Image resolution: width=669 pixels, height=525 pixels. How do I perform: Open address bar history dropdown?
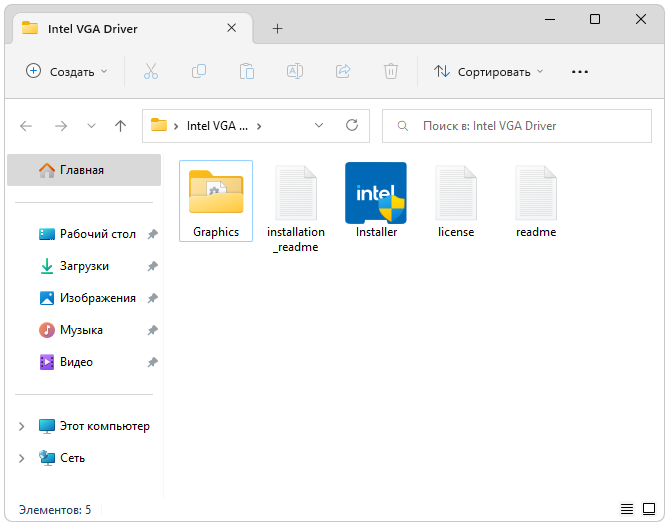[x=319, y=125]
